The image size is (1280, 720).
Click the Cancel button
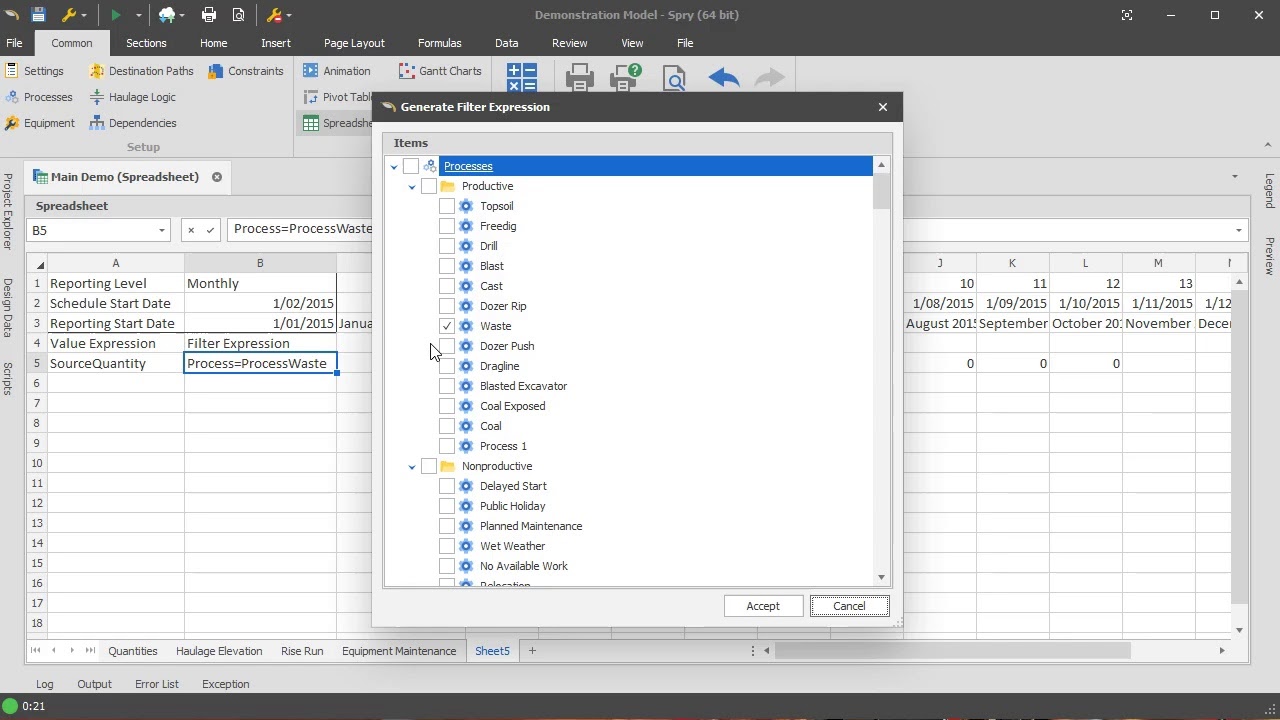coord(849,606)
